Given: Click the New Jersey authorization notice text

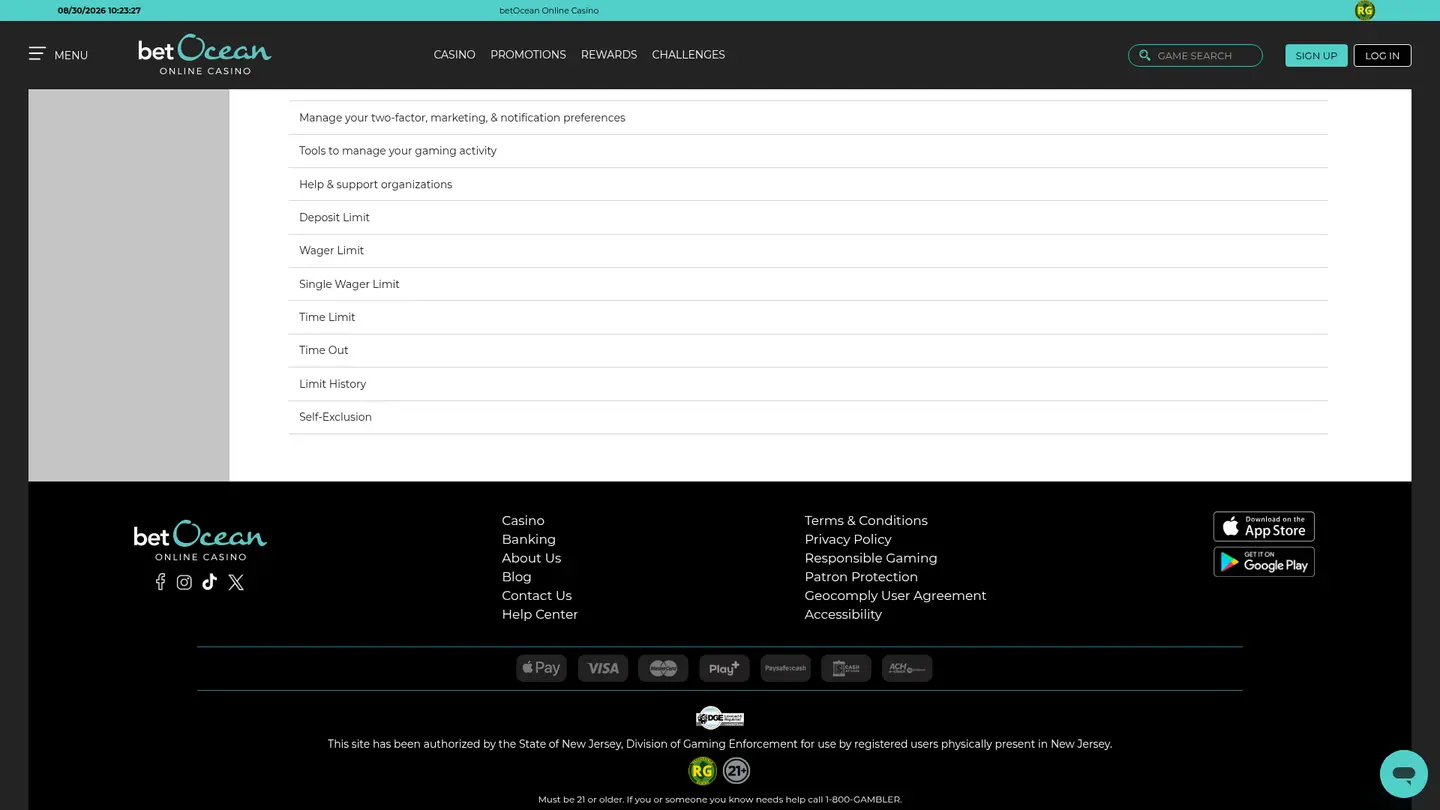Looking at the screenshot, I should coord(720,744).
